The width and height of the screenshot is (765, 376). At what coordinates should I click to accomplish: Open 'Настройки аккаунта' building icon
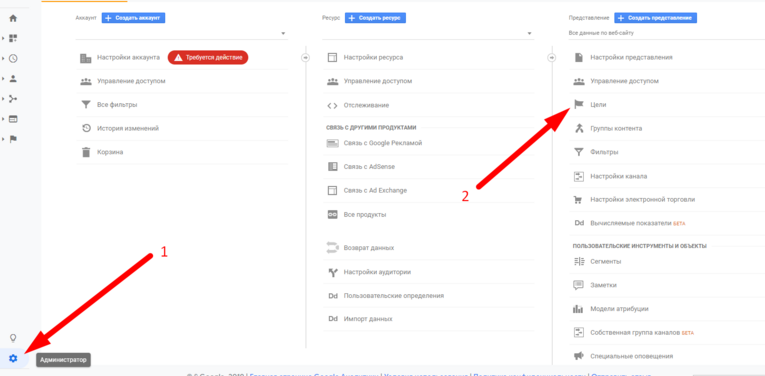pyautogui.click(x=86, y=58)
